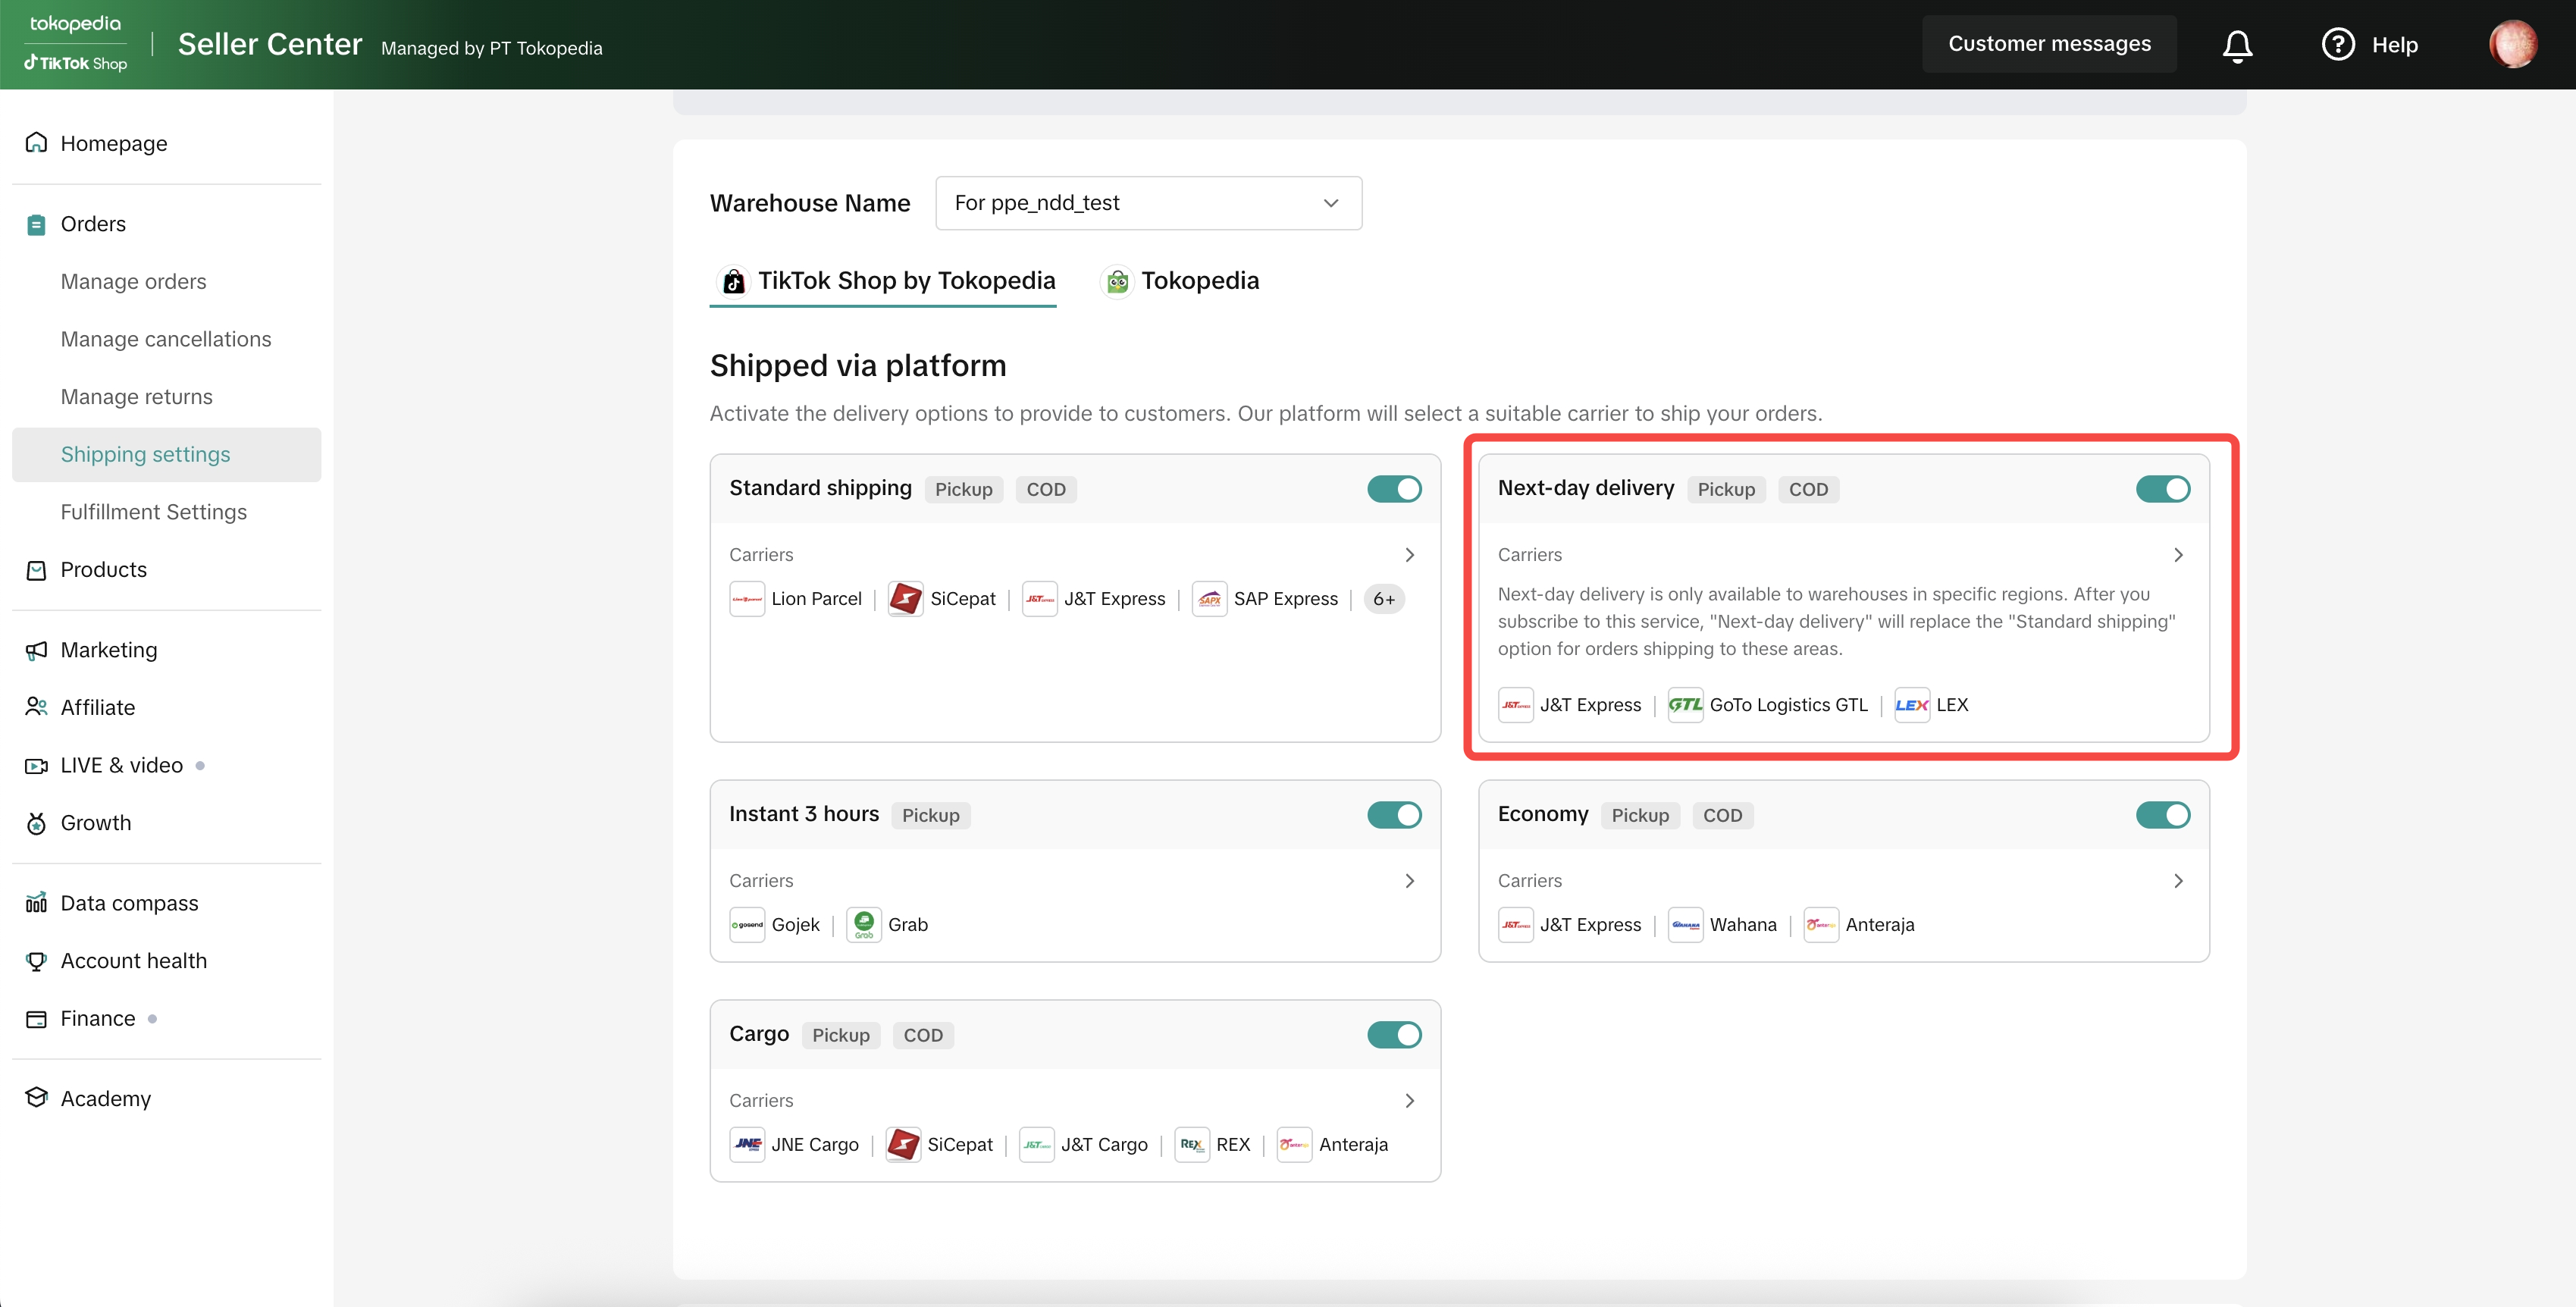Open the Warehouse Name dropdown
Screen dimensions: 2576x1307
click(1148, 203)
